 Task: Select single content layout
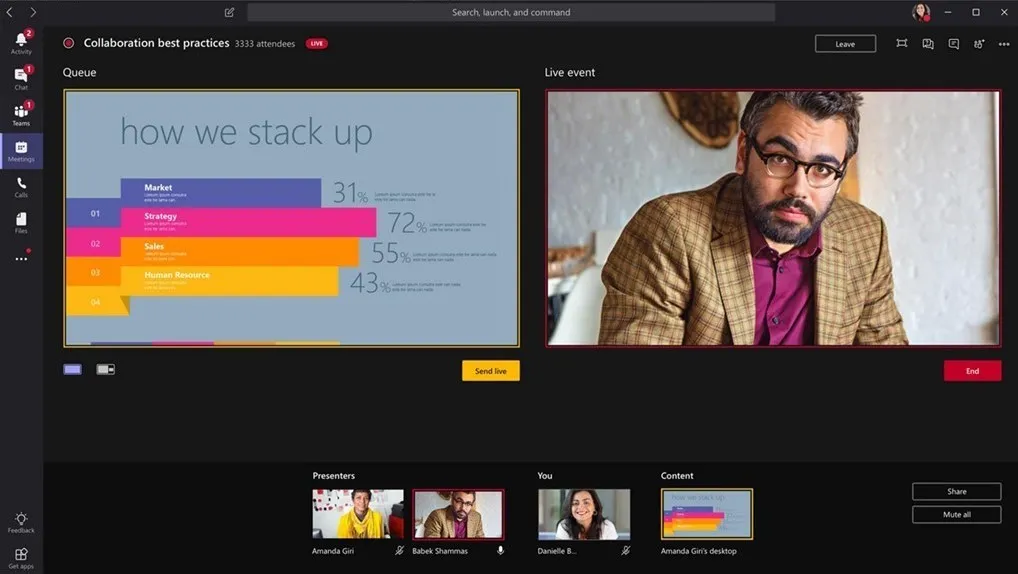[x=73, y=369]
